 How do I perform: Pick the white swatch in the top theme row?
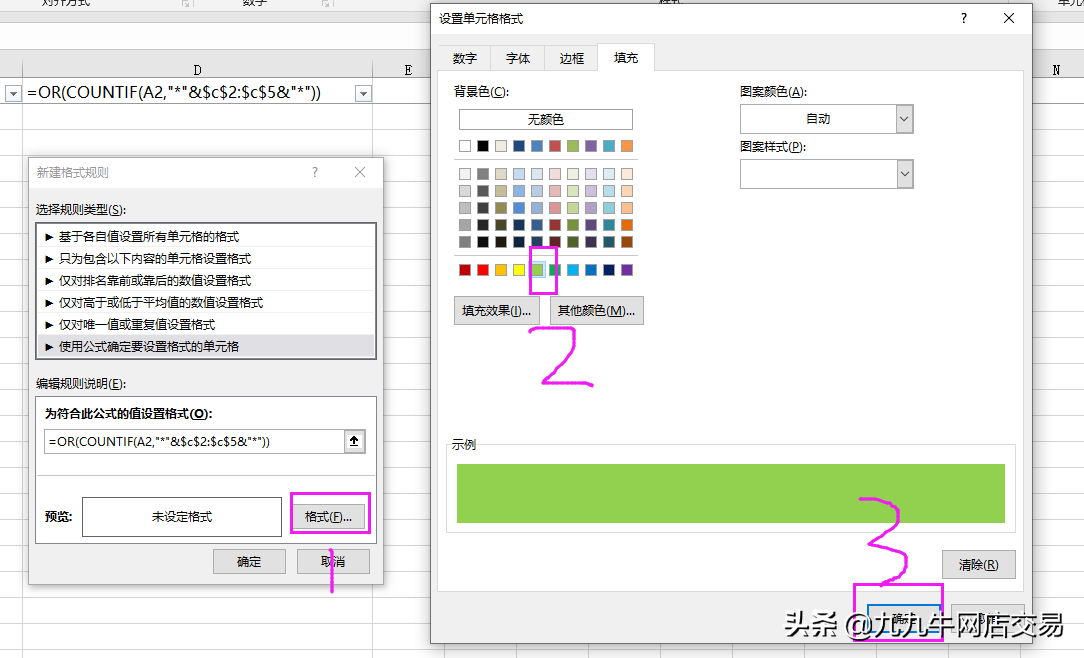coord(465,146)
